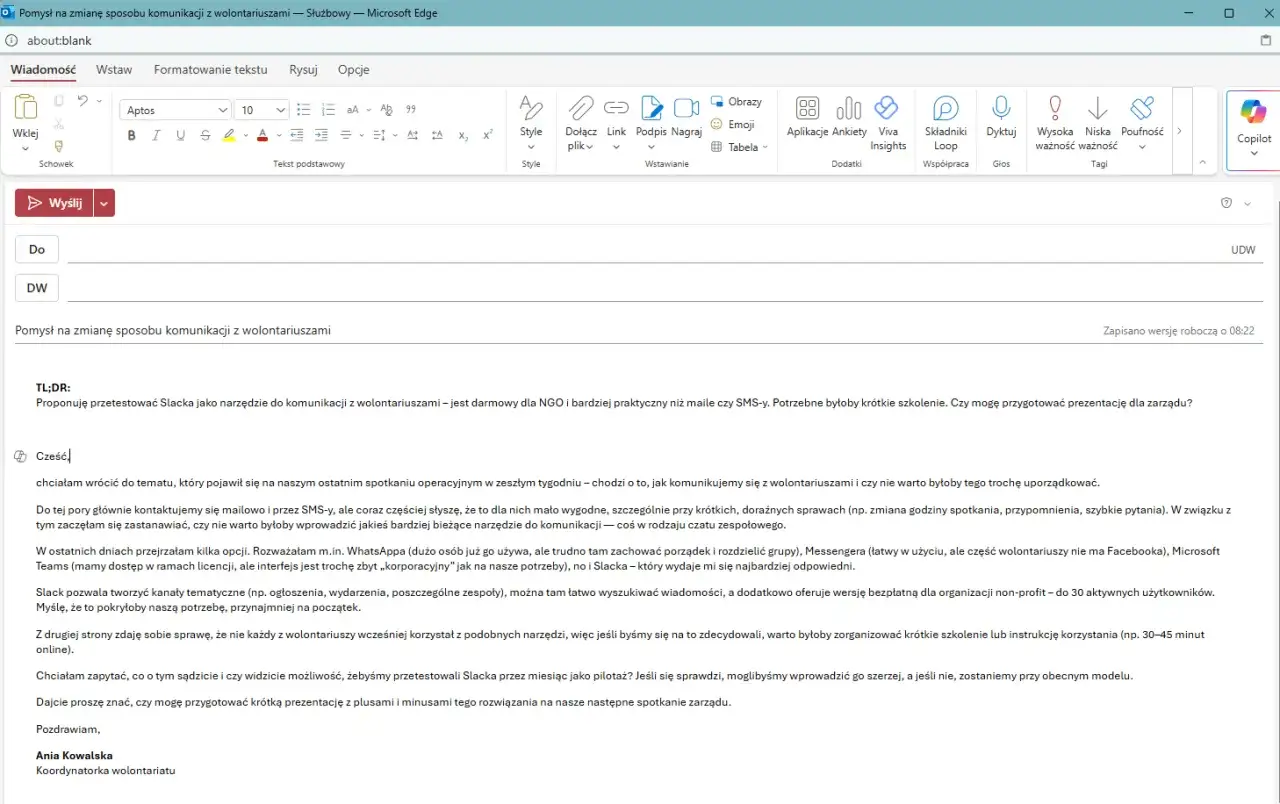This screenshot has width=1280, height=804.
Task: Toggle Underline formatting
Action: pyautogui.click(x=180, y=135)
